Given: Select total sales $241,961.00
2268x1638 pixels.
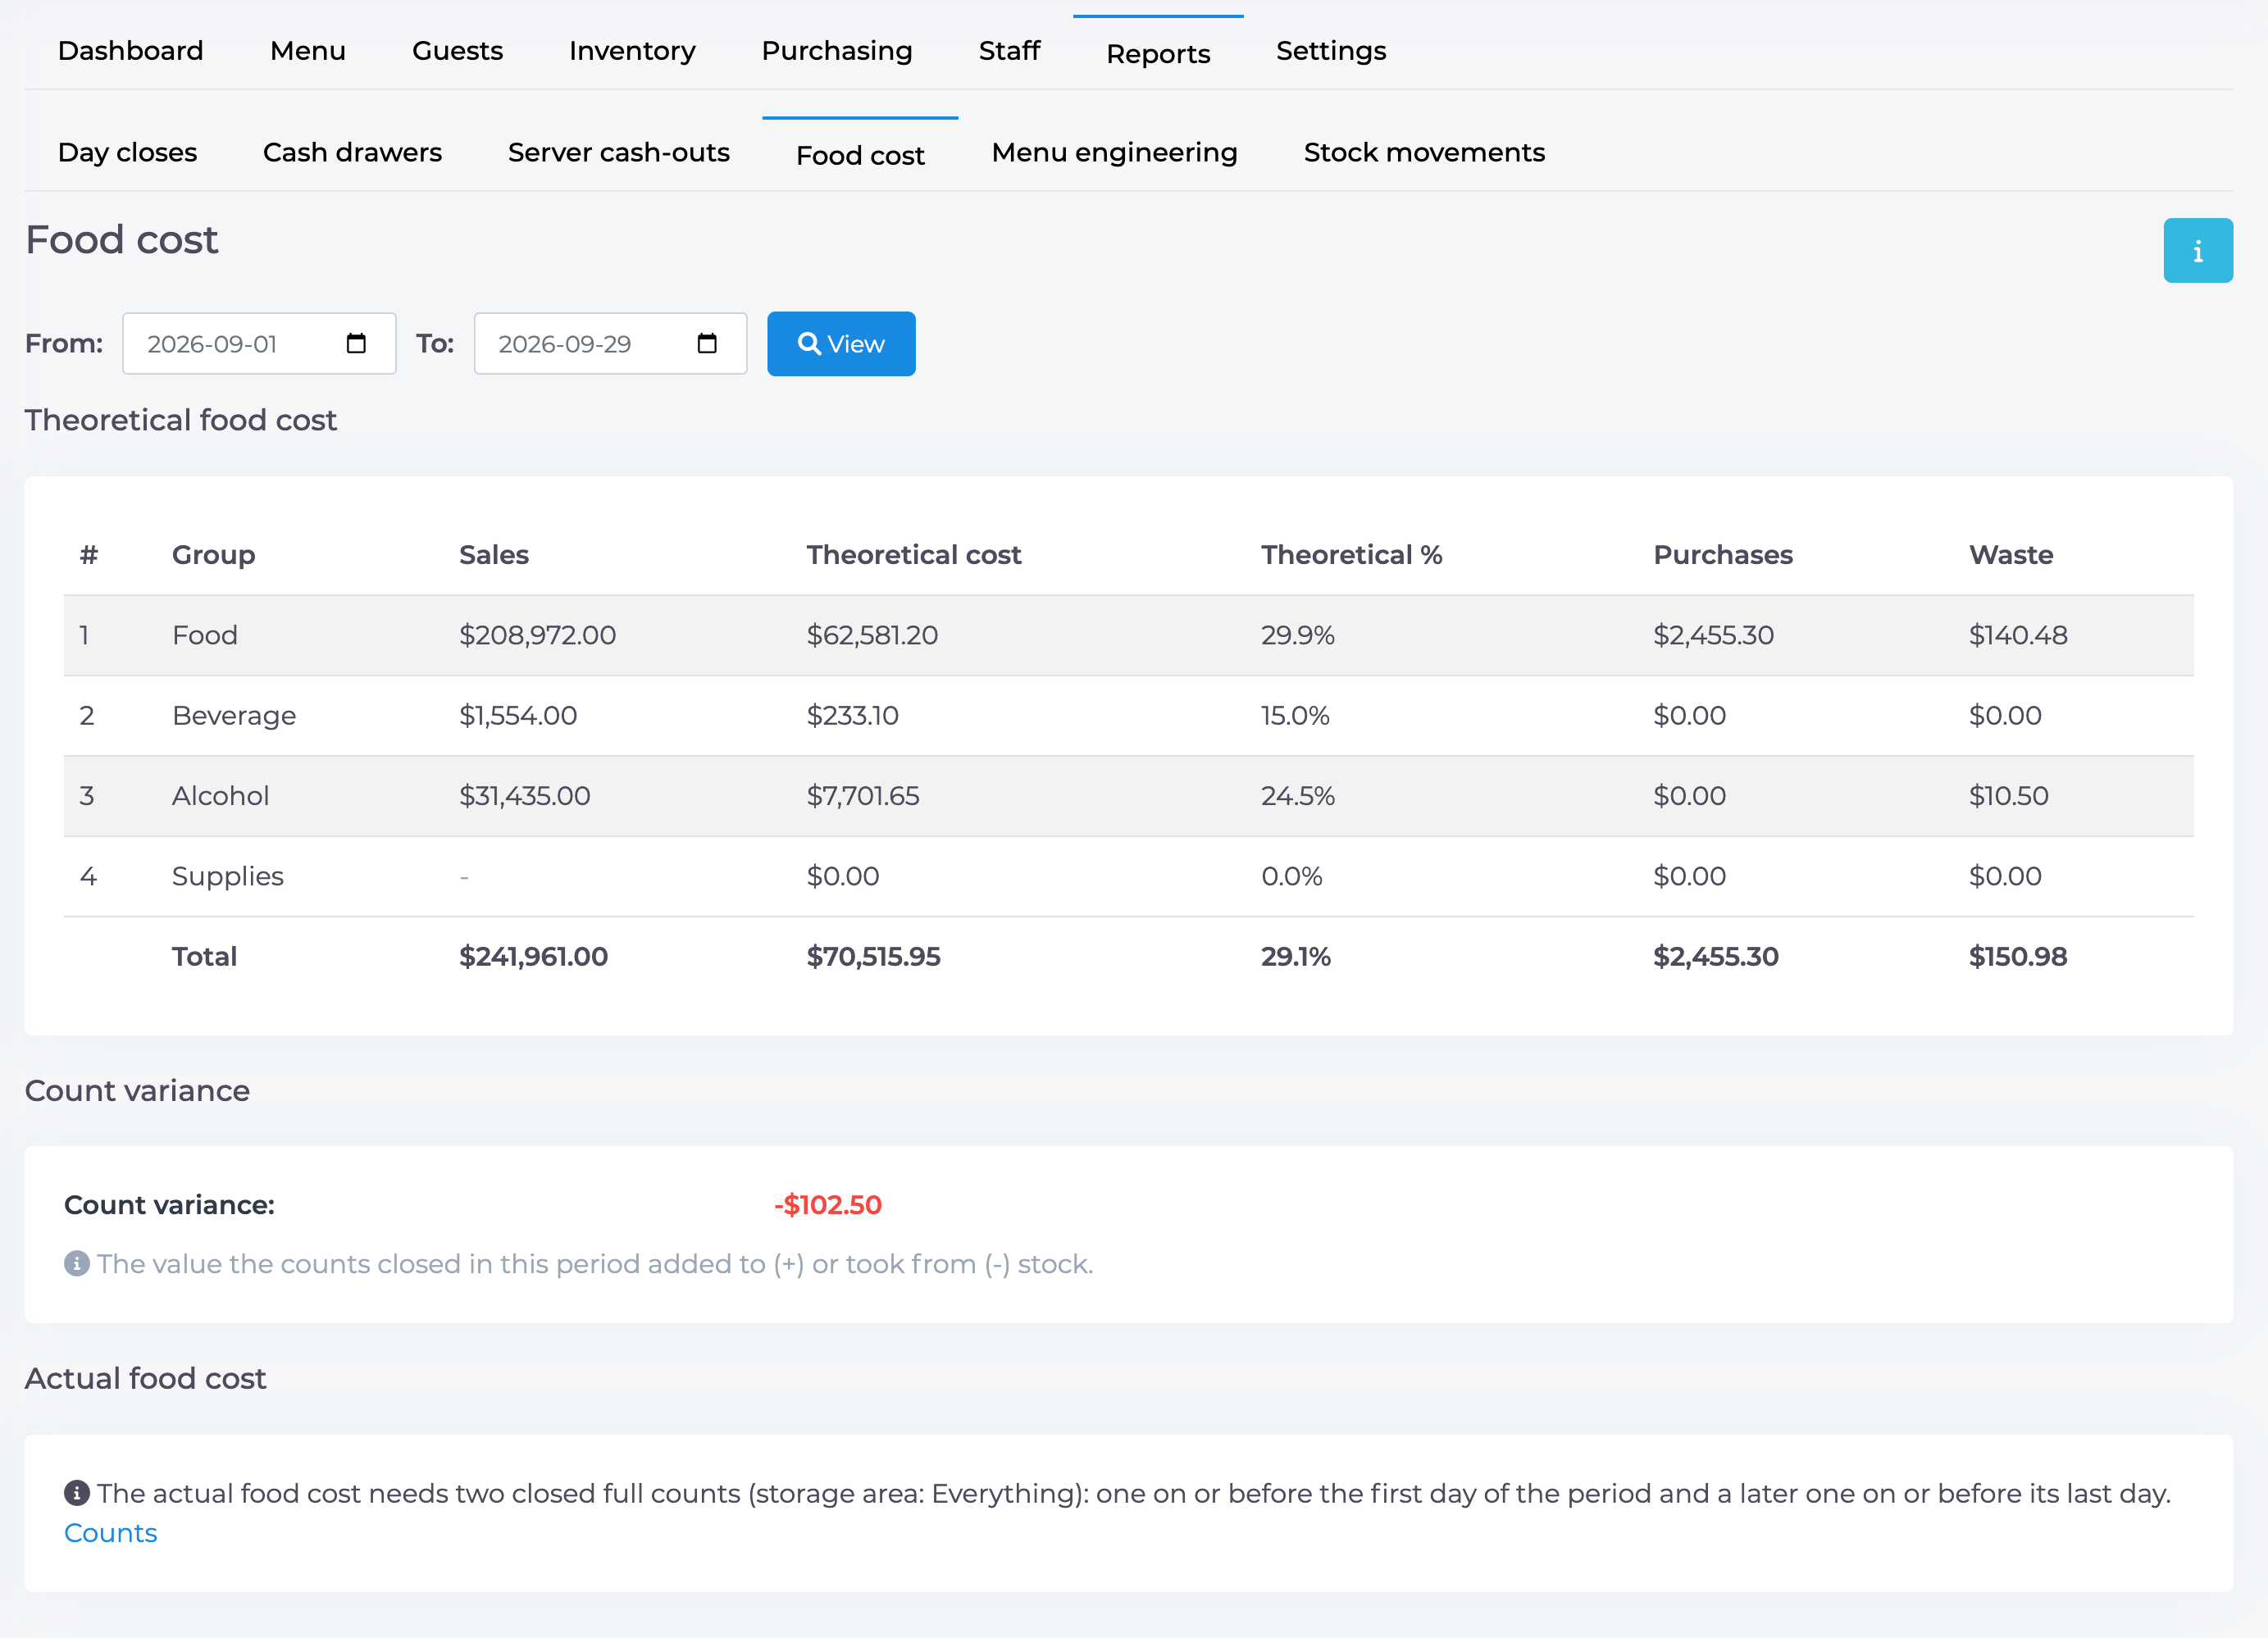Looking at the screenshot, I should pyautogui.click(x=533, y=956).
